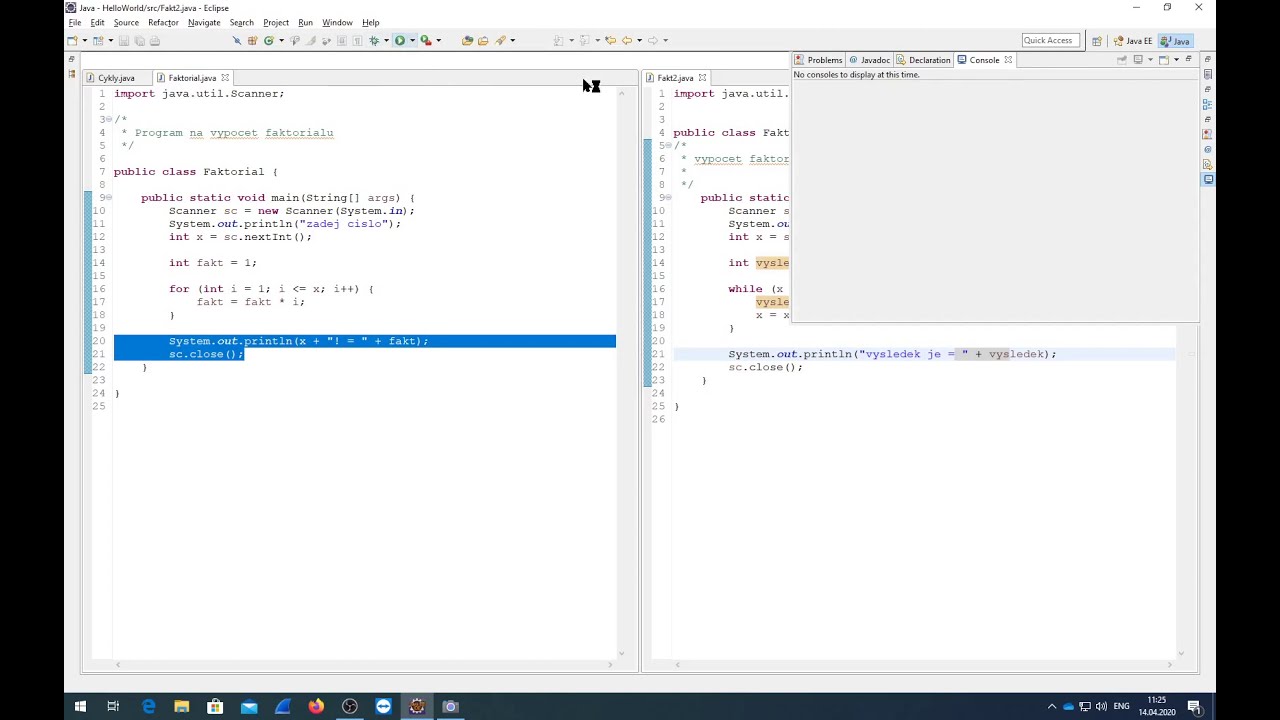Close the Console view
This screenshot has width=1280, height=720.
point(1008,60)
